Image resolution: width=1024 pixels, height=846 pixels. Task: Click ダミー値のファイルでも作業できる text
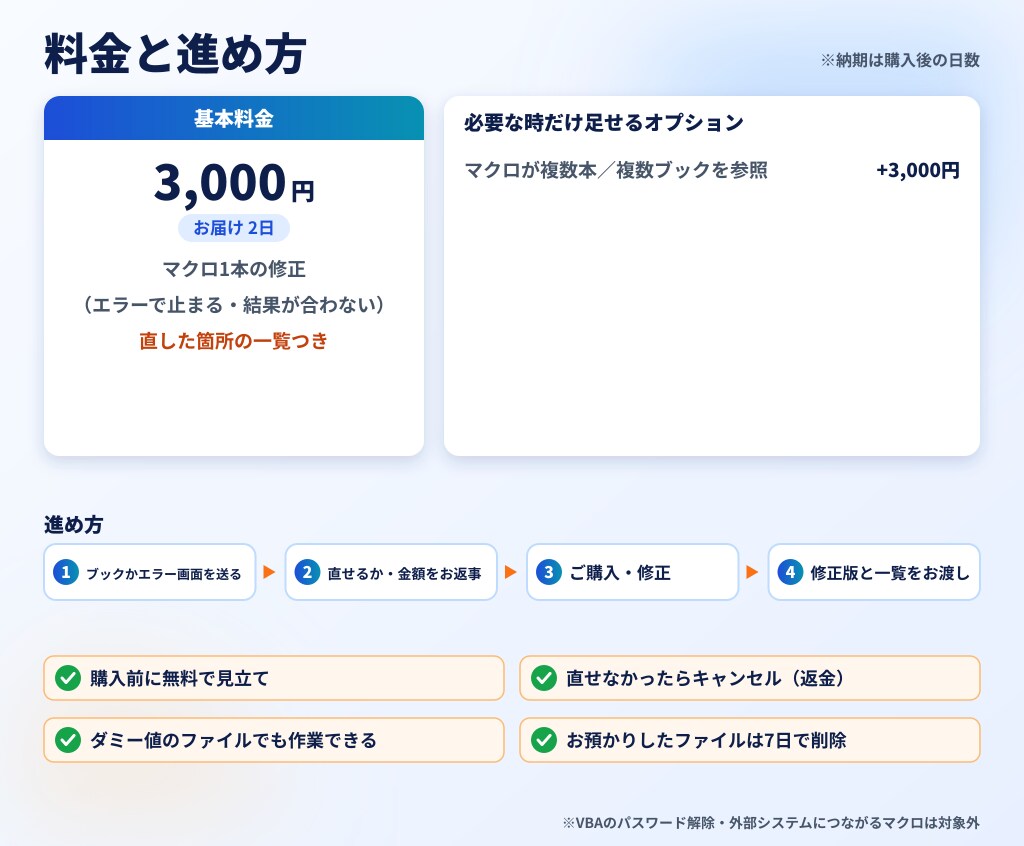233,740
